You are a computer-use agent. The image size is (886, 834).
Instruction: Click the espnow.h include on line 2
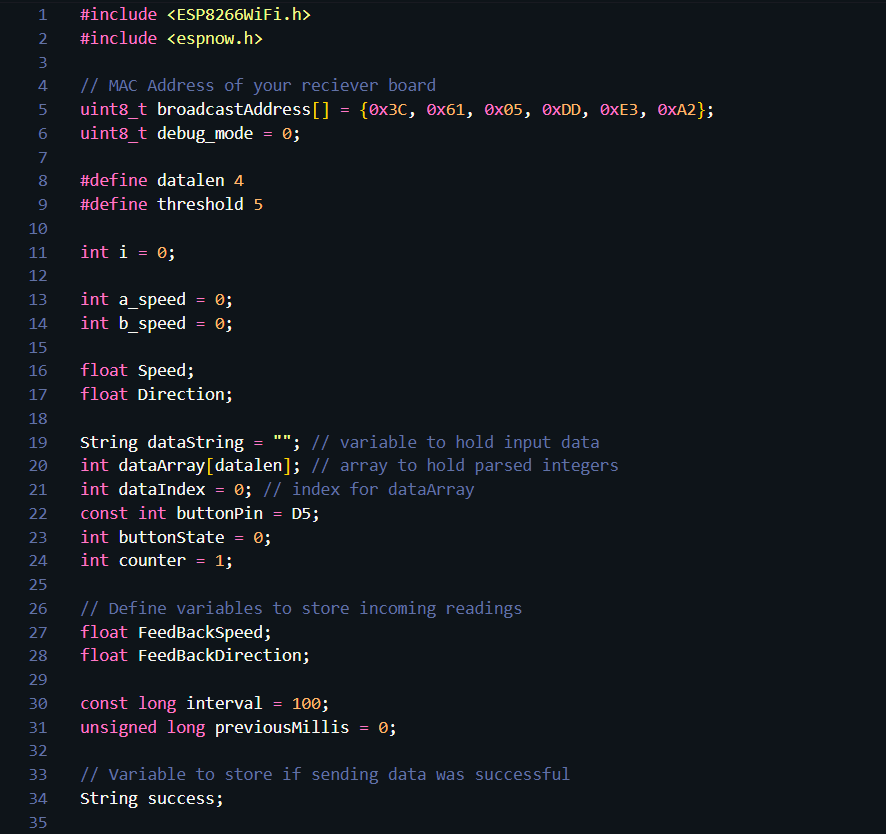point(215,39)
